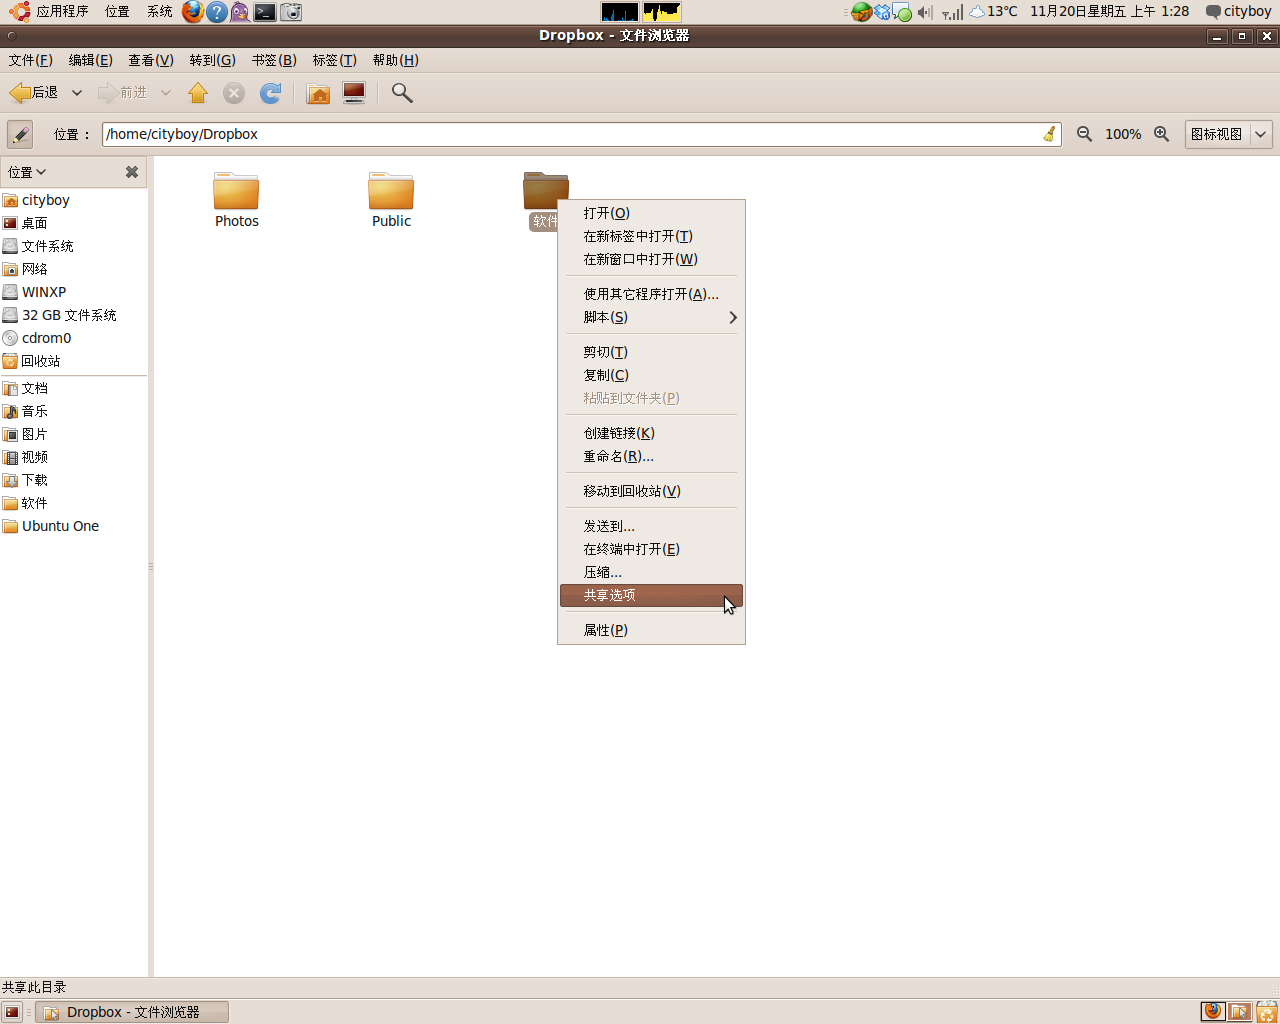Choose 压缩... in the context menu
This screenshot has height=1024, width=1280.
651,572
